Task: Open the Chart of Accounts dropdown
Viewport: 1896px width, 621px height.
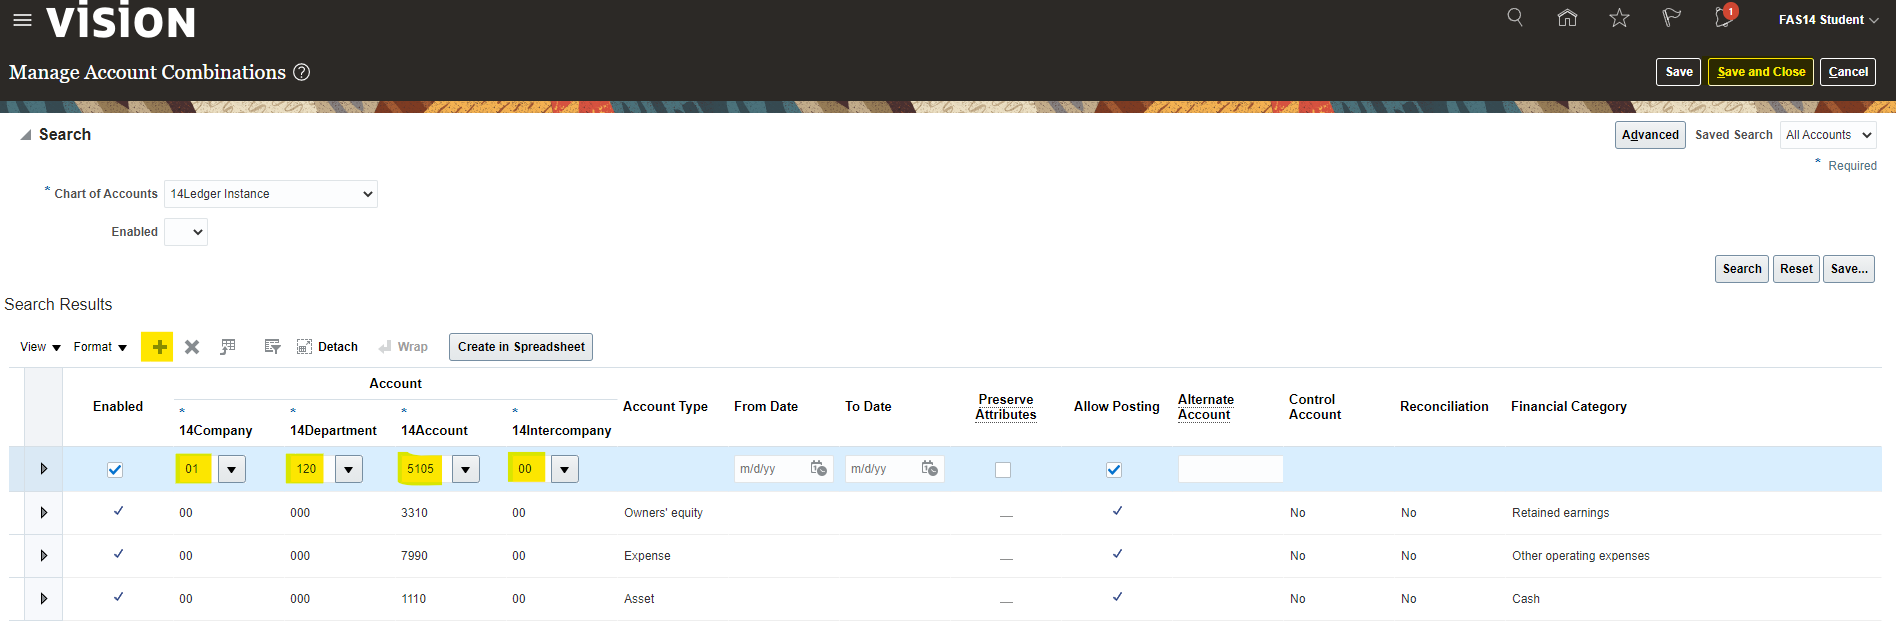Action: [x=270, y=194]
